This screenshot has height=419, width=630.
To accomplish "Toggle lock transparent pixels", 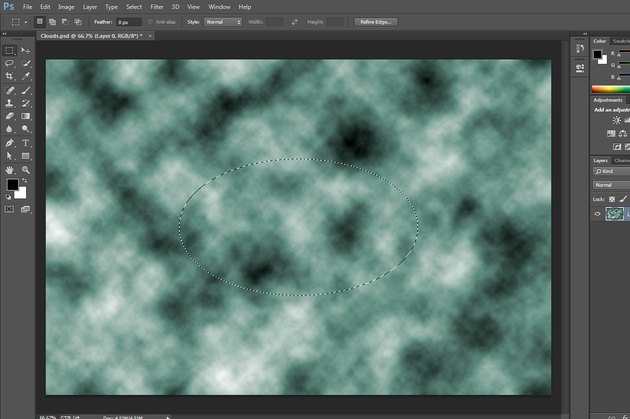I will 612,199.
